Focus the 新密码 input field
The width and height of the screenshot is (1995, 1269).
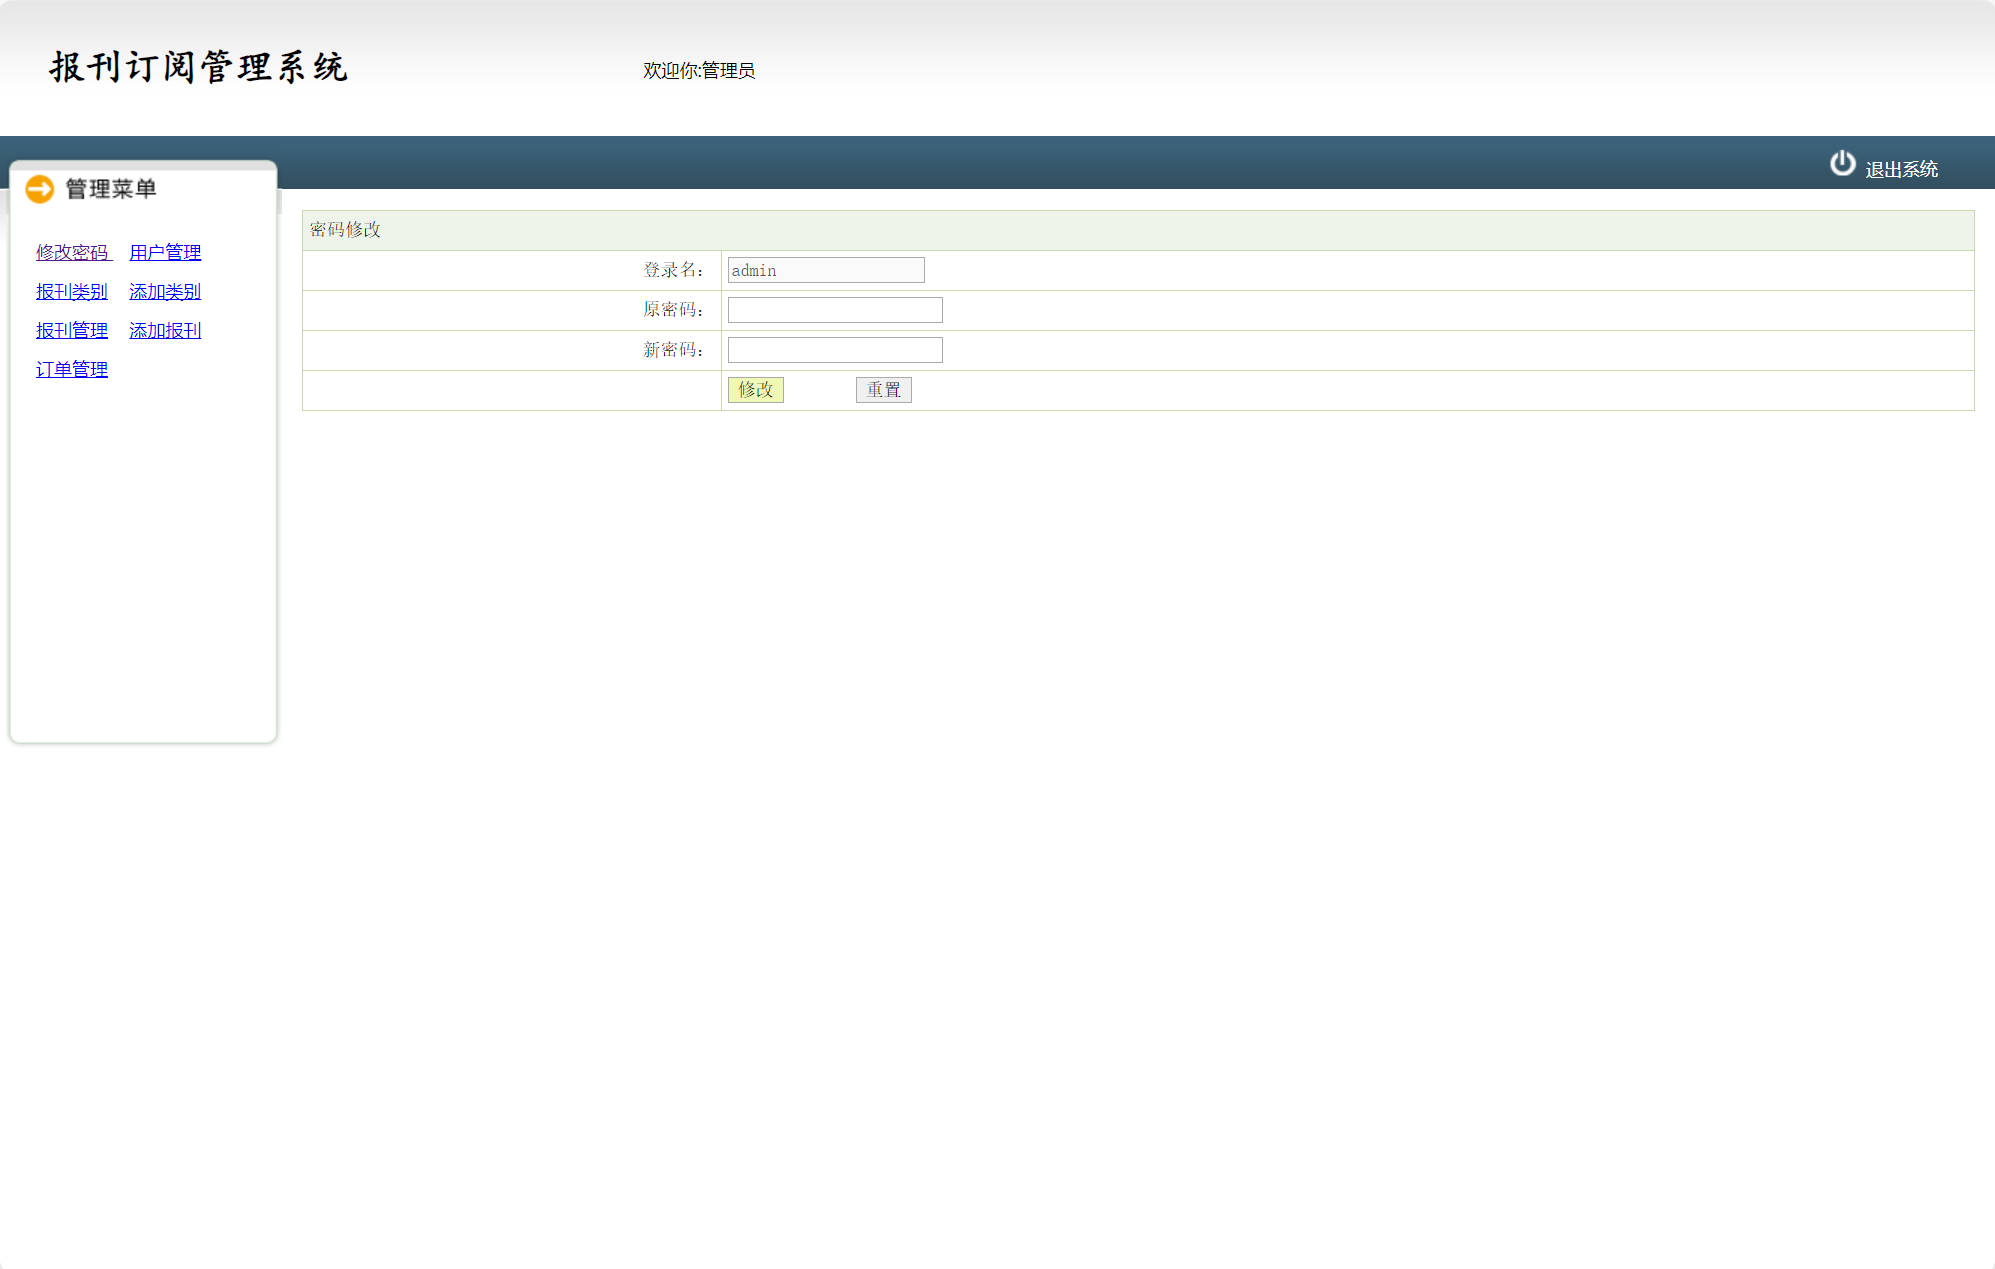click(835, 350)
